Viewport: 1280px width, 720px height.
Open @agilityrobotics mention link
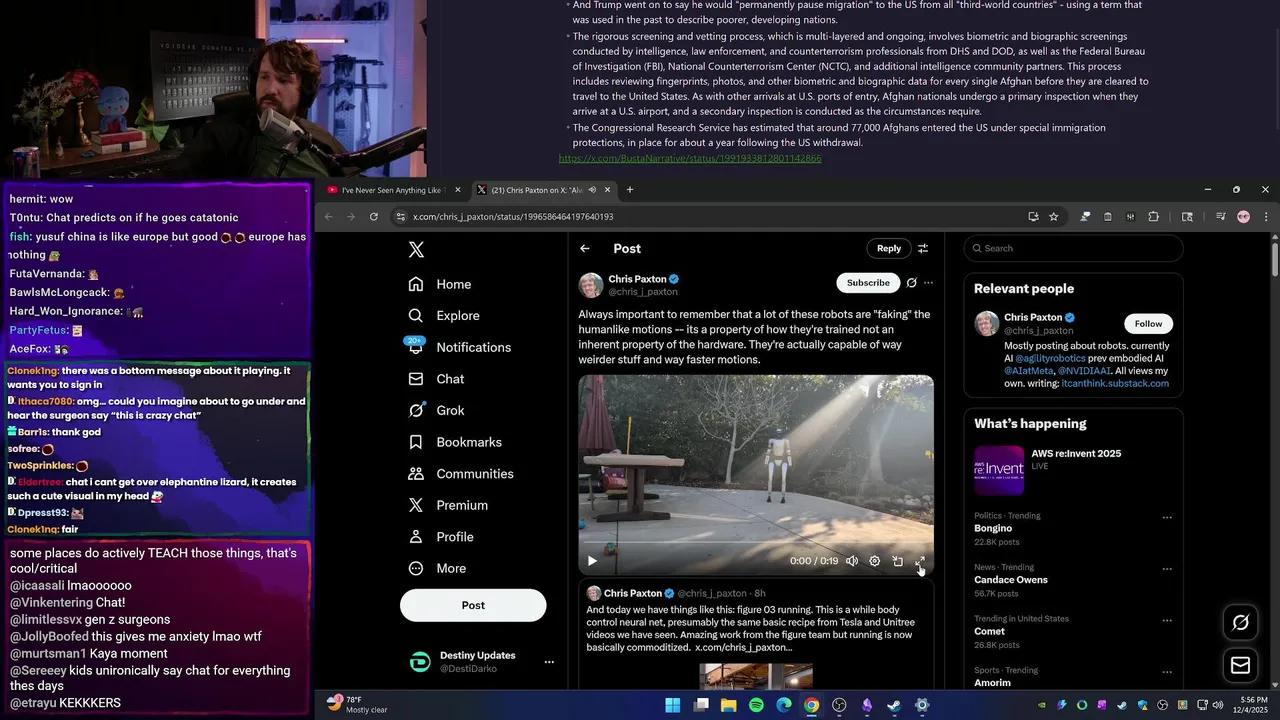[x=1050, y=358]
